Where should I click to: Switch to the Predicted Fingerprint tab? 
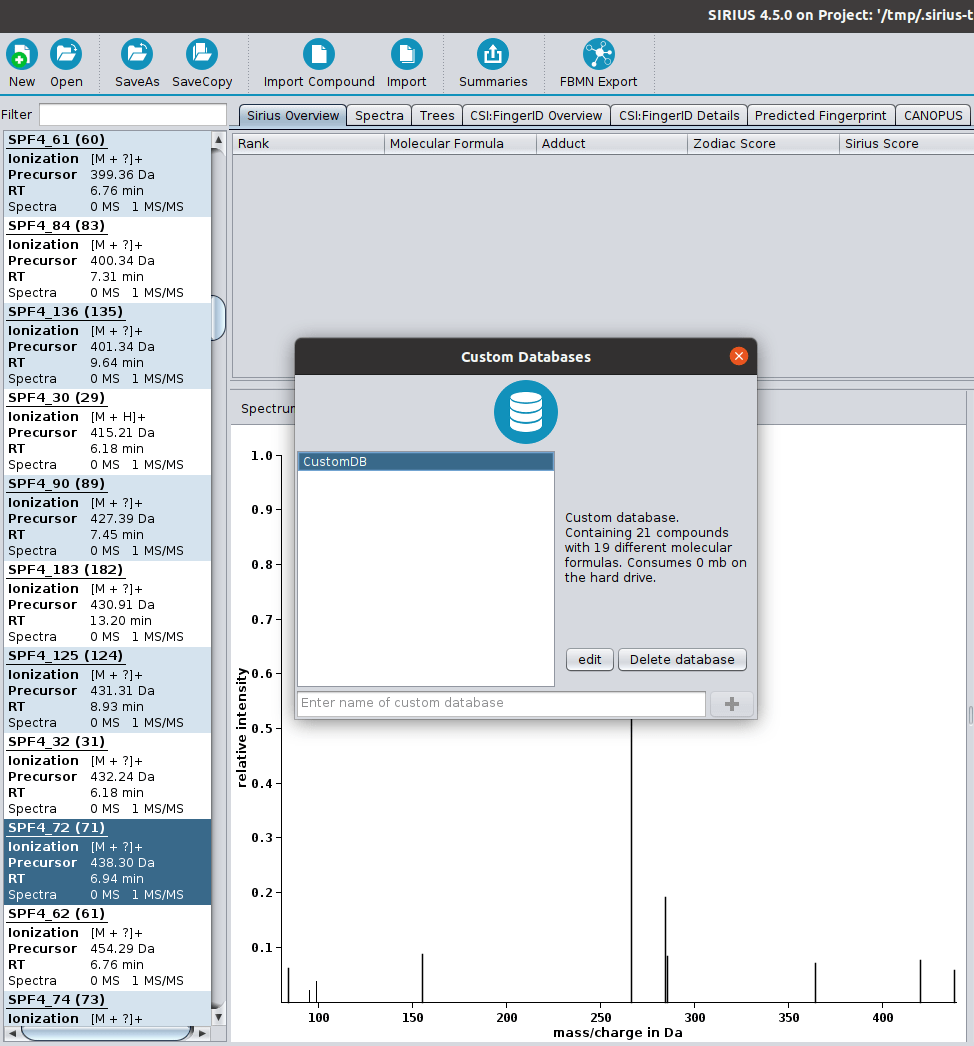point(821,115)
